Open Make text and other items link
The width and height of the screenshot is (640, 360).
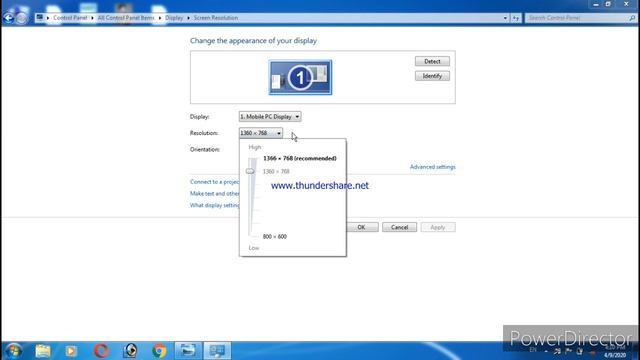pos(215,193)
